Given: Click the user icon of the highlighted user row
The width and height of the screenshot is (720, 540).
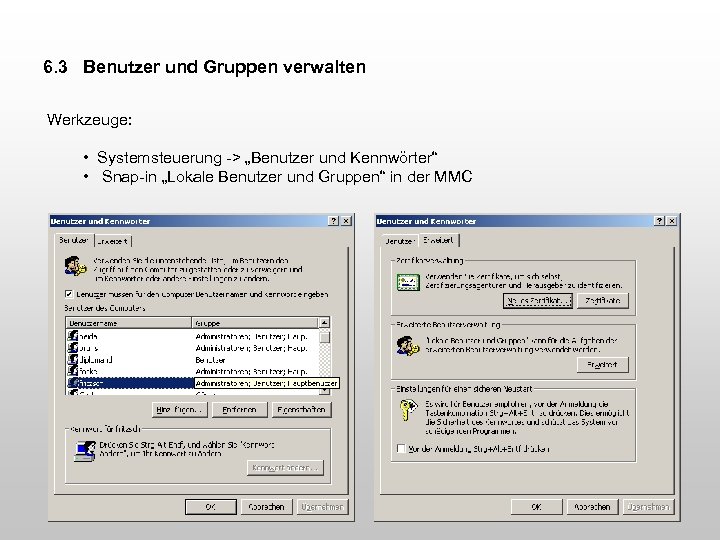Looking at the screenshot, I should pos(73,382).
